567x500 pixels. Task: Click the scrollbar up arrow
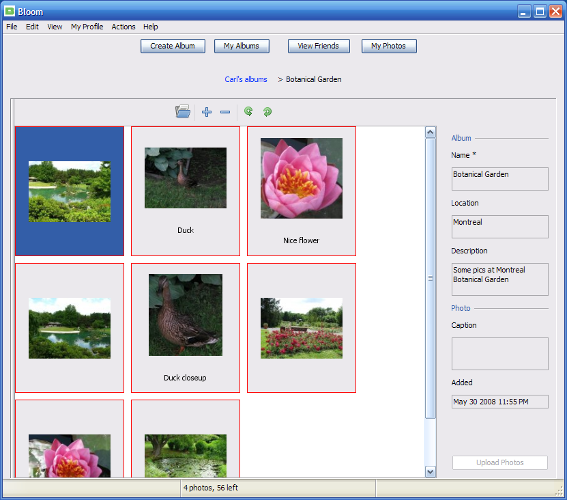430,132
